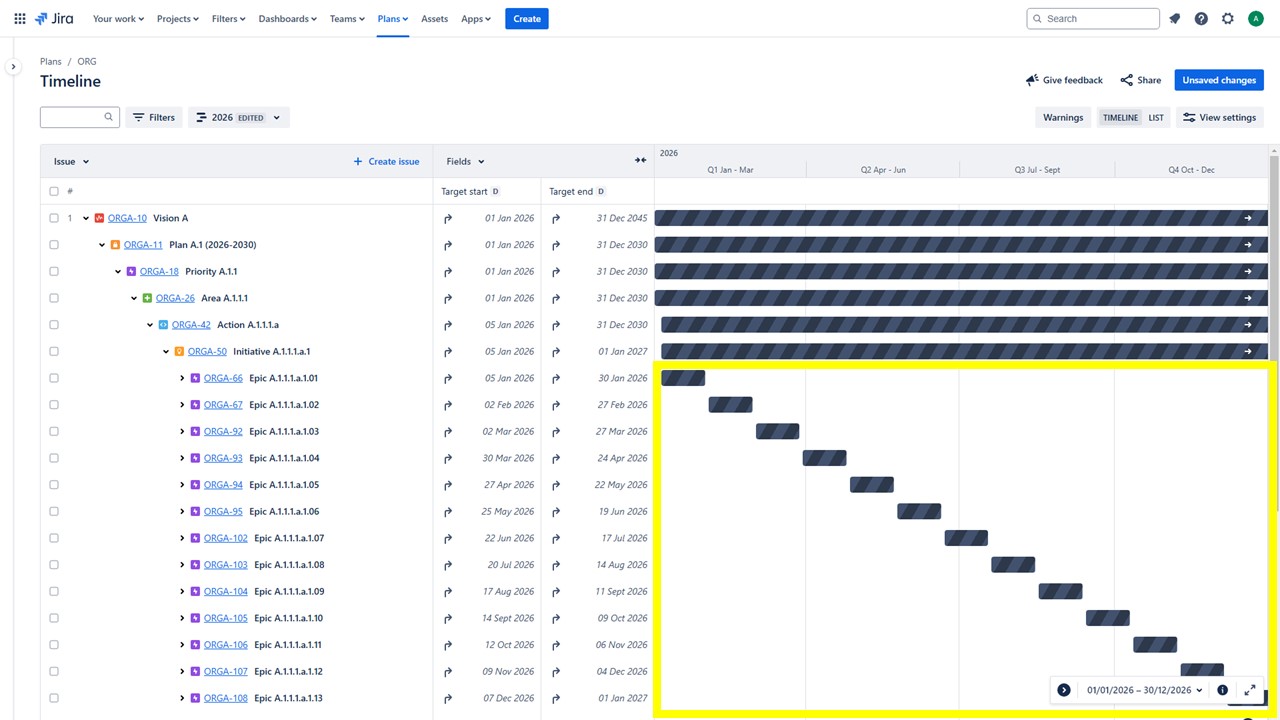The width and height of the screenshot is (1280, 720).
Task: Tick the checkbox for ORGA-10 Vision A
Action: tap(54, 218)
